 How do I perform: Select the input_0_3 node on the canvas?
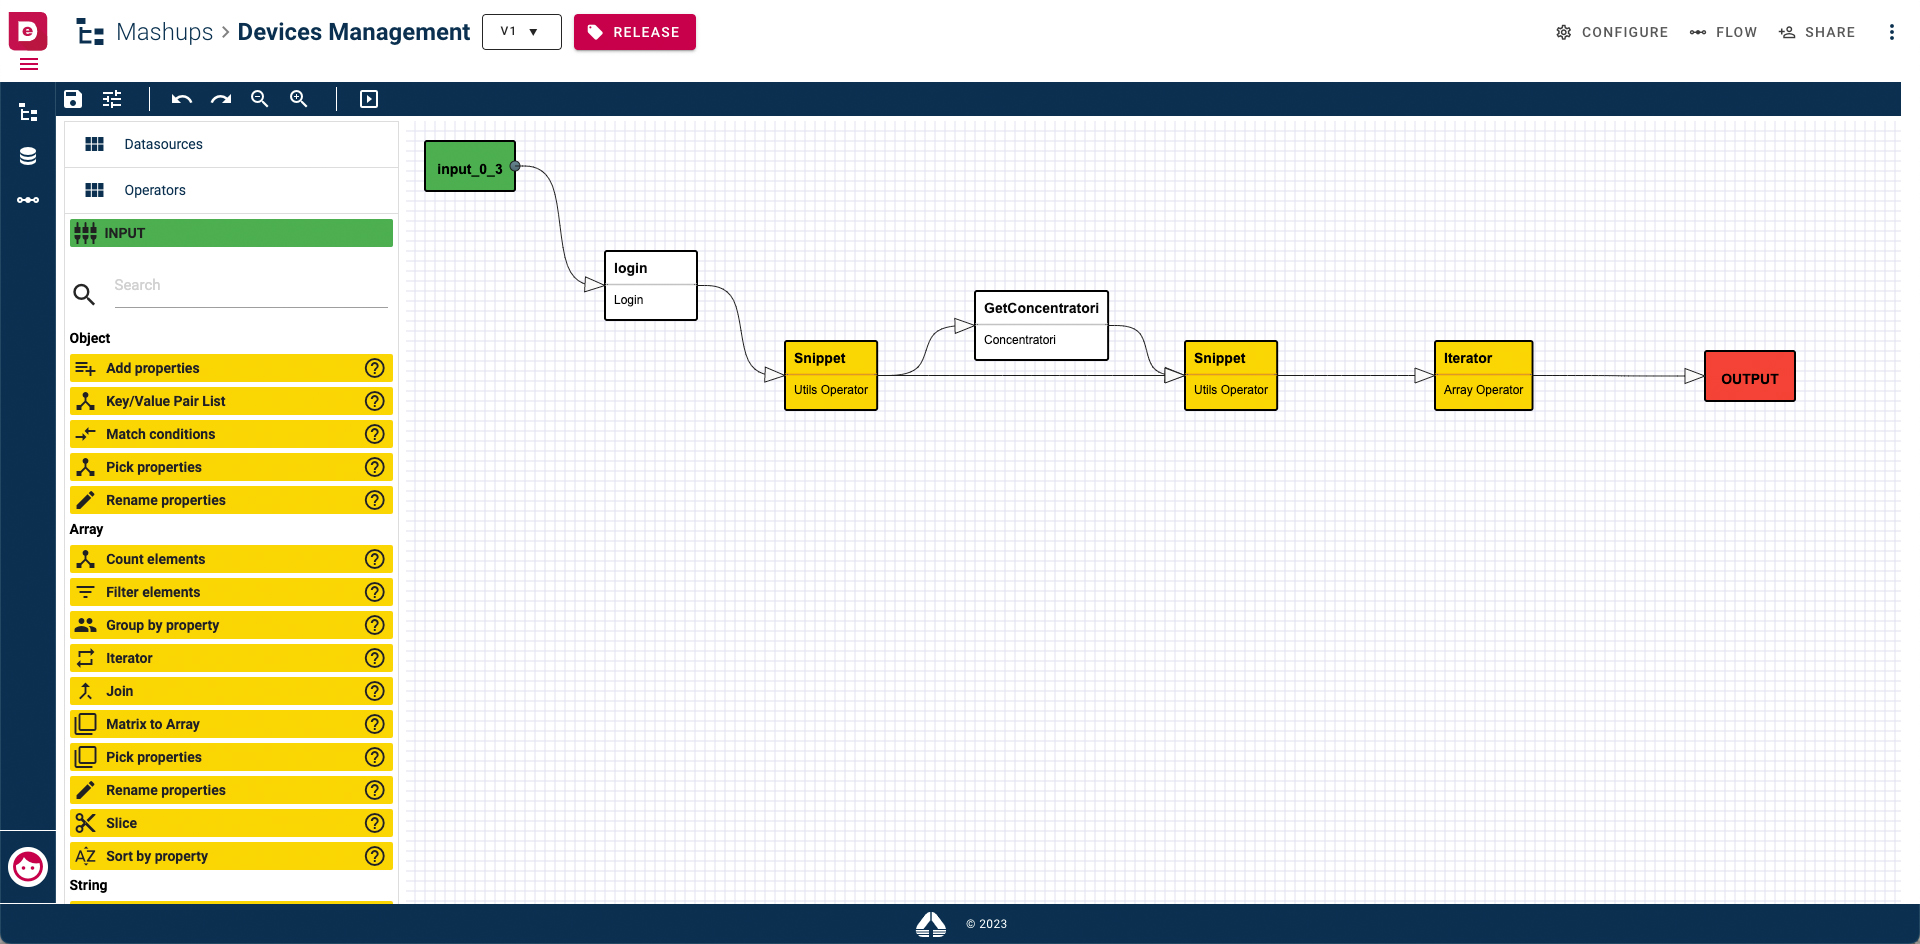(470, 166)
